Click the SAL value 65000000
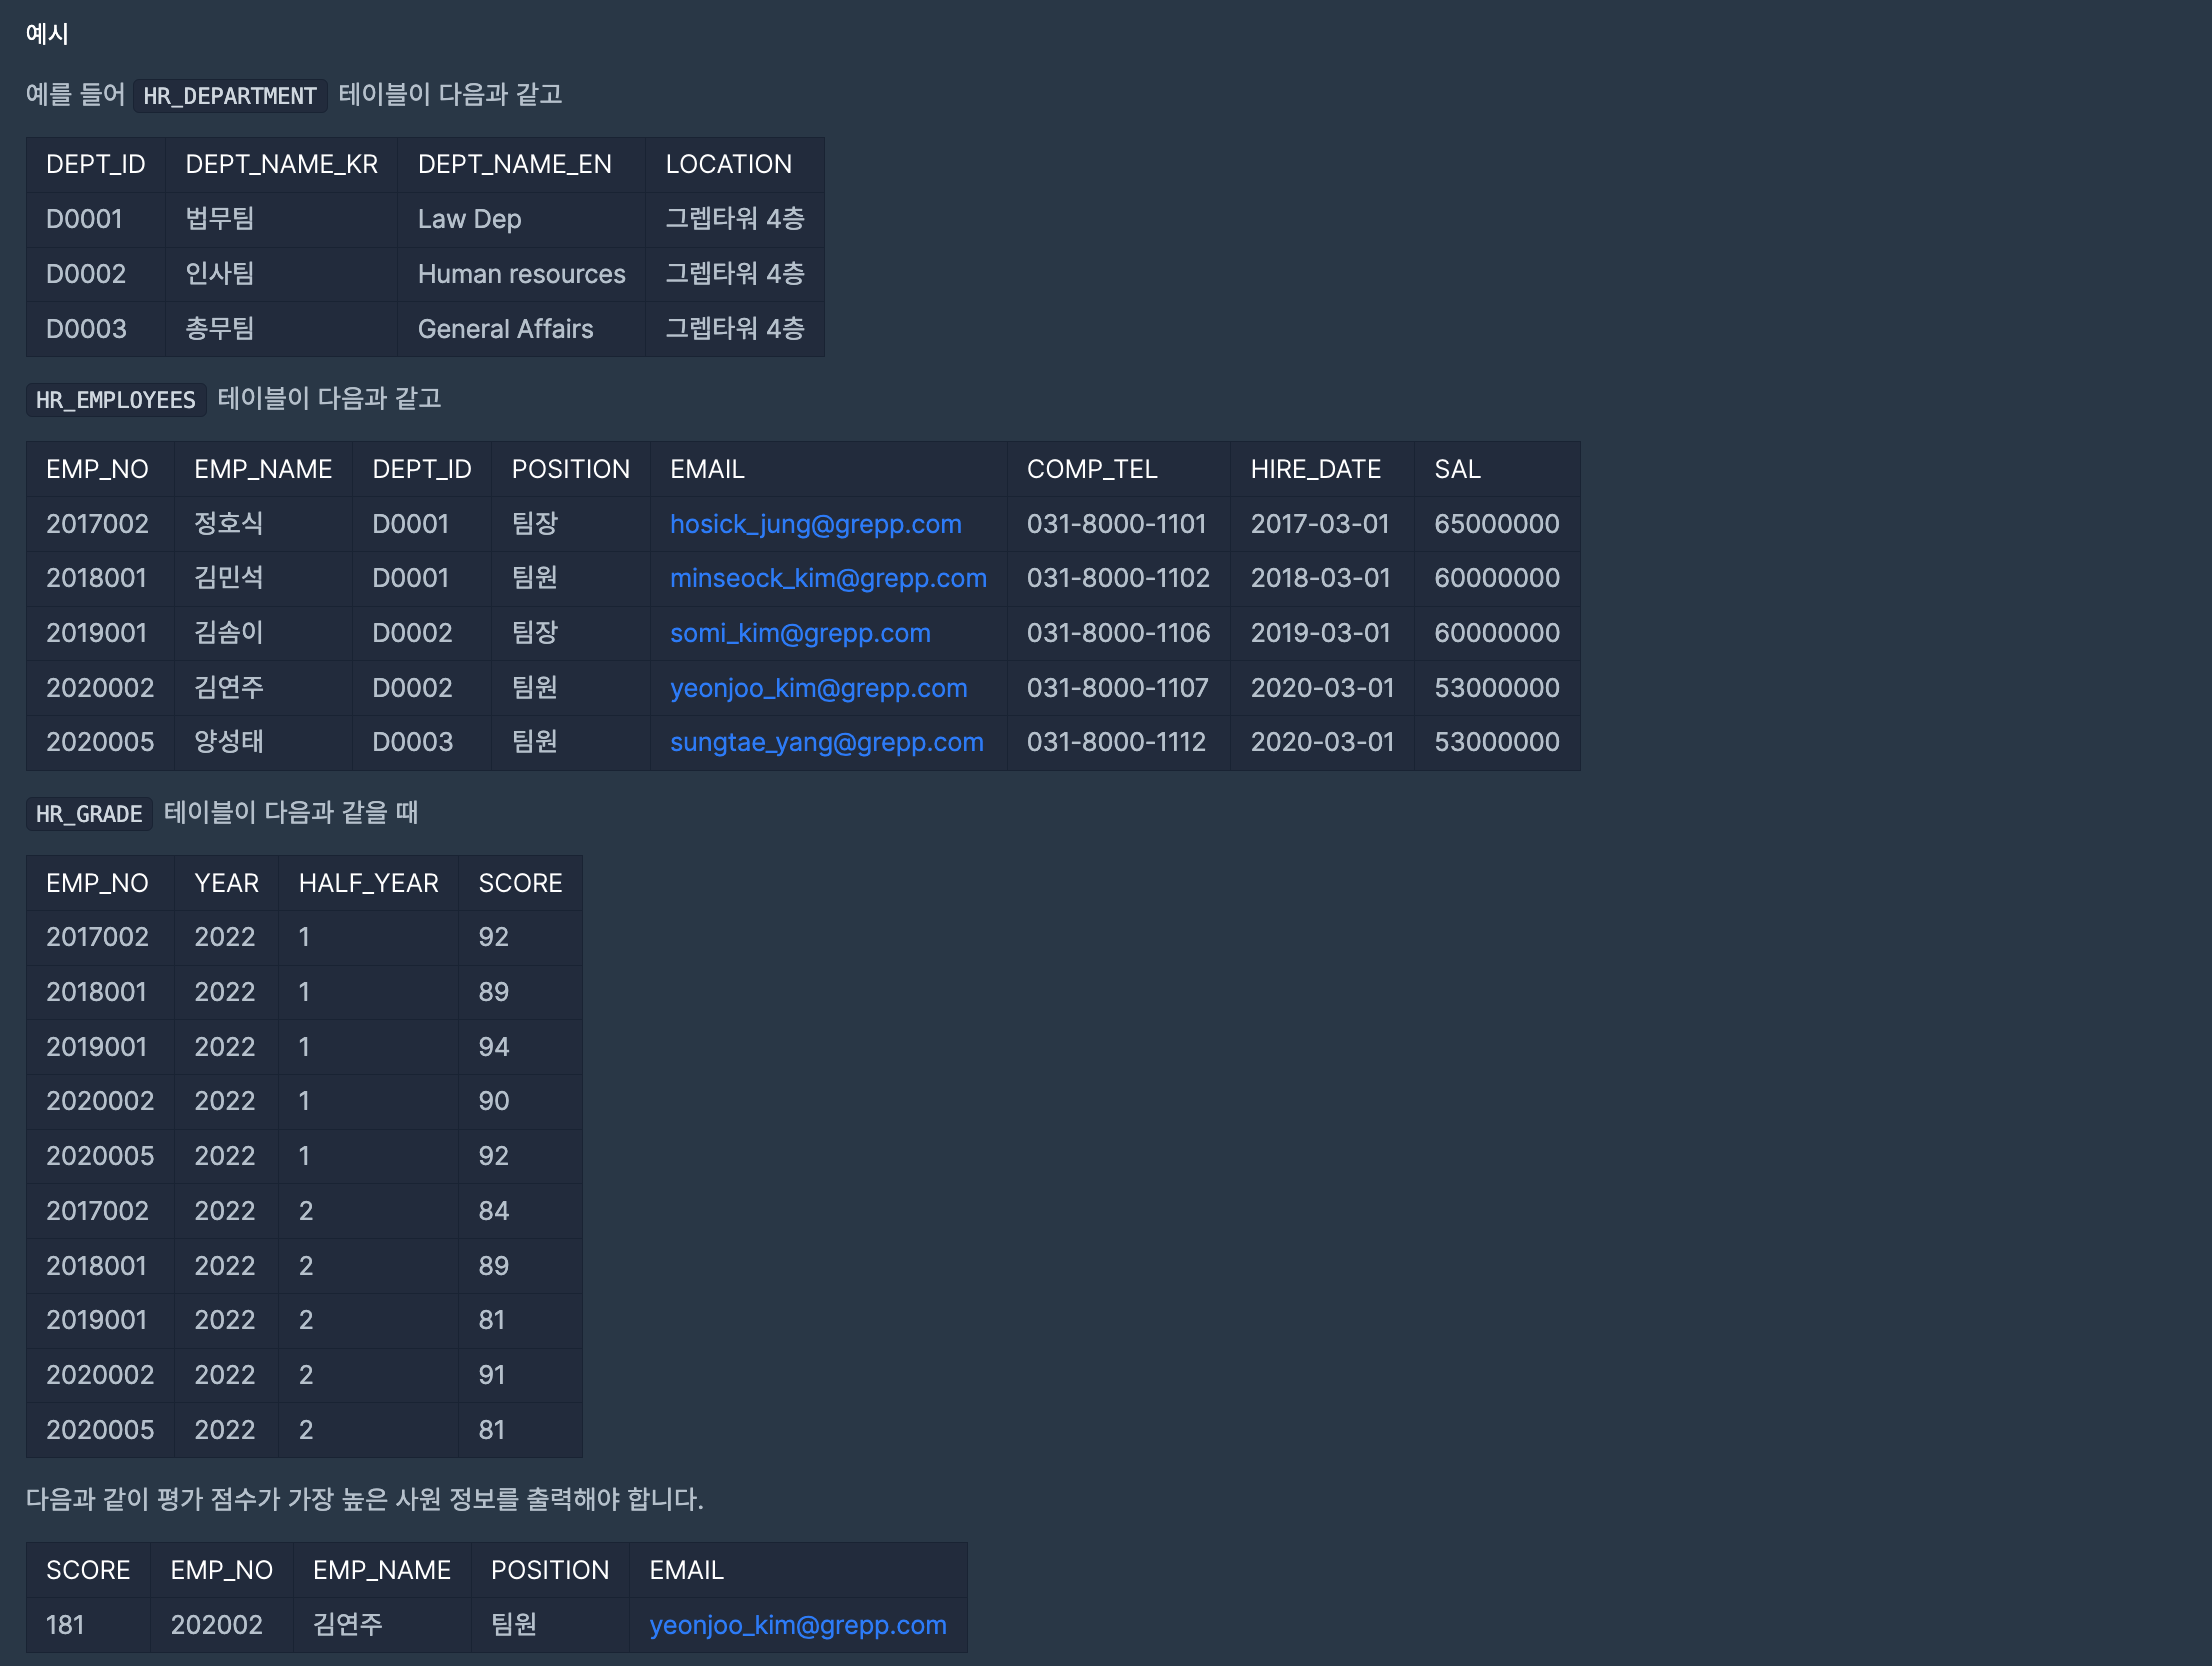Viewport: 2212px width, 1666px height. click(x=1496, y=524)
